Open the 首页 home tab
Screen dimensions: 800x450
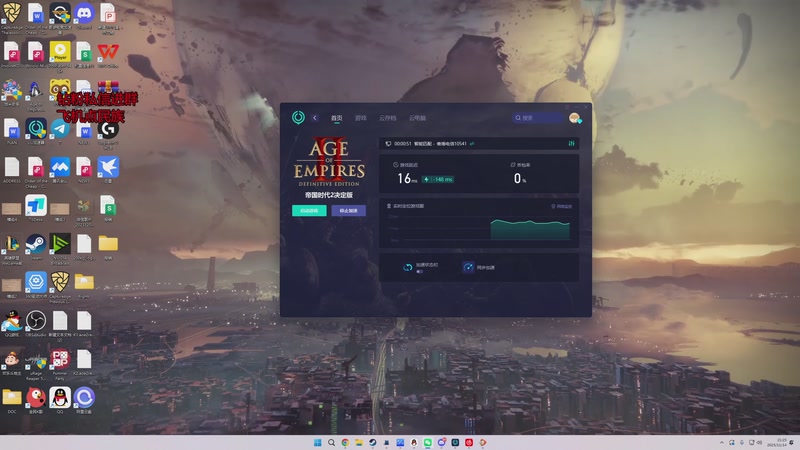pos(337,118)
